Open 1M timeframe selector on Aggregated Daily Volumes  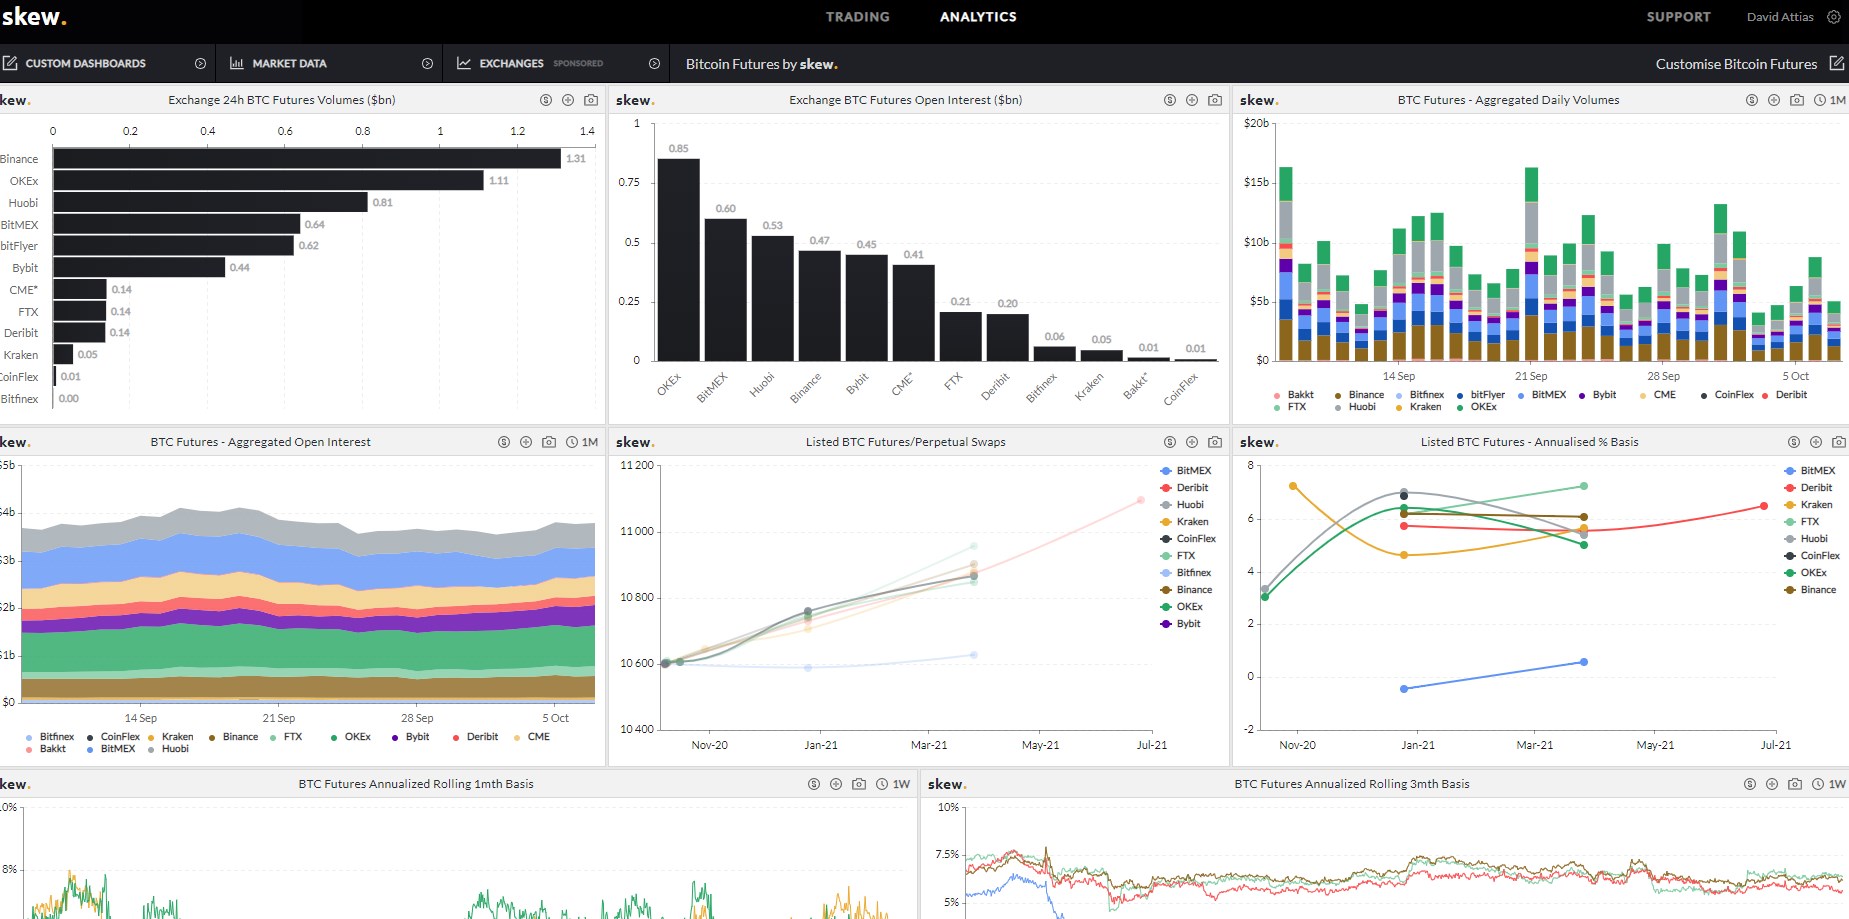(1830, 100)
